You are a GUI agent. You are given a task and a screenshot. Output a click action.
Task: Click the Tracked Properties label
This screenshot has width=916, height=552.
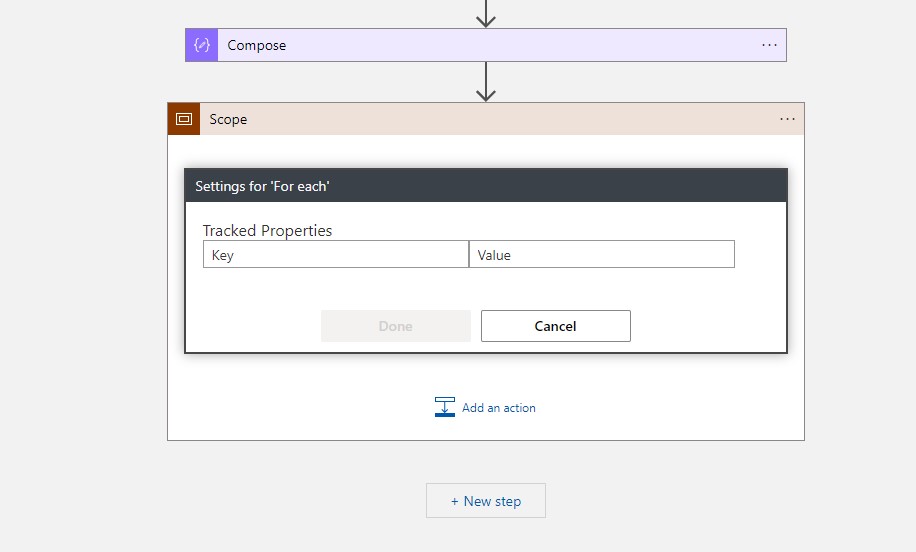[267, 231]
